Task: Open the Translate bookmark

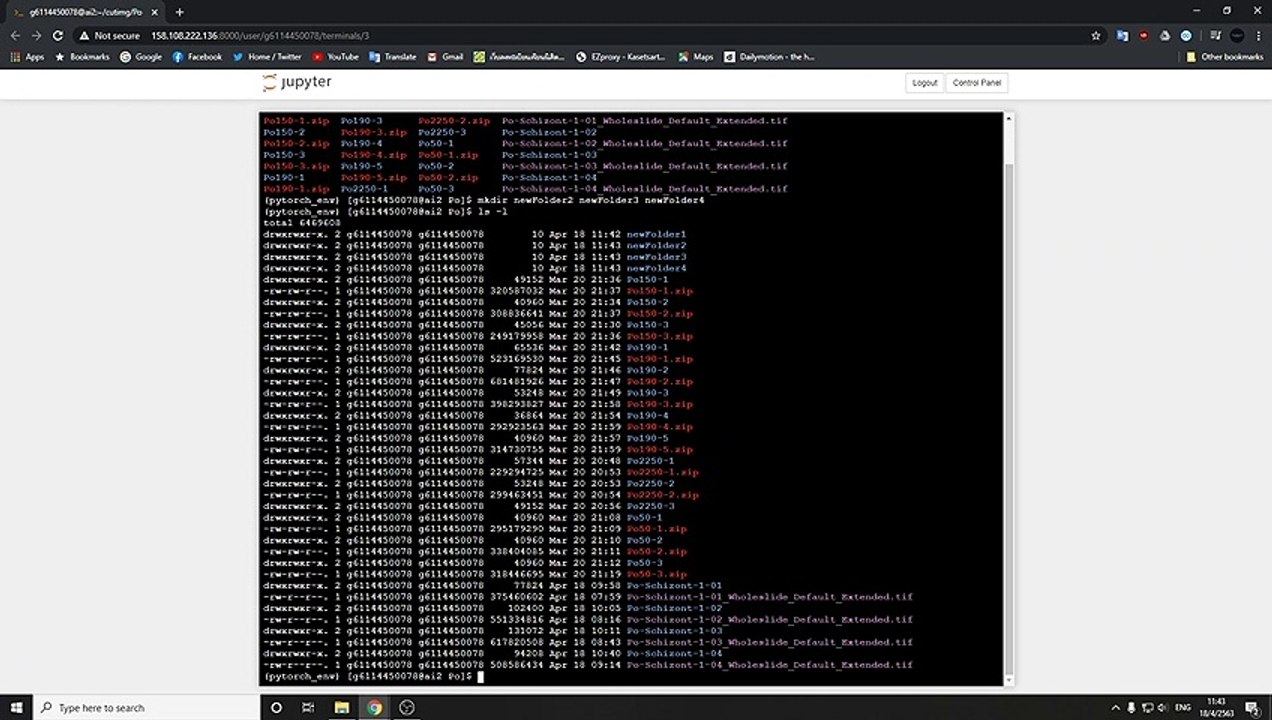Action: (393, 57)
